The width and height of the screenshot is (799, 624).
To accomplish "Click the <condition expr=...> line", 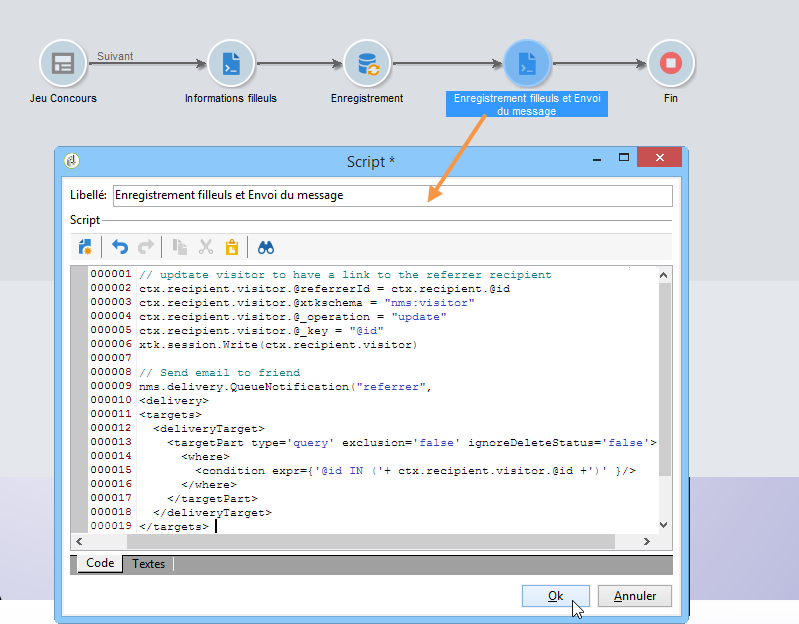I will [x=415, y=471].
